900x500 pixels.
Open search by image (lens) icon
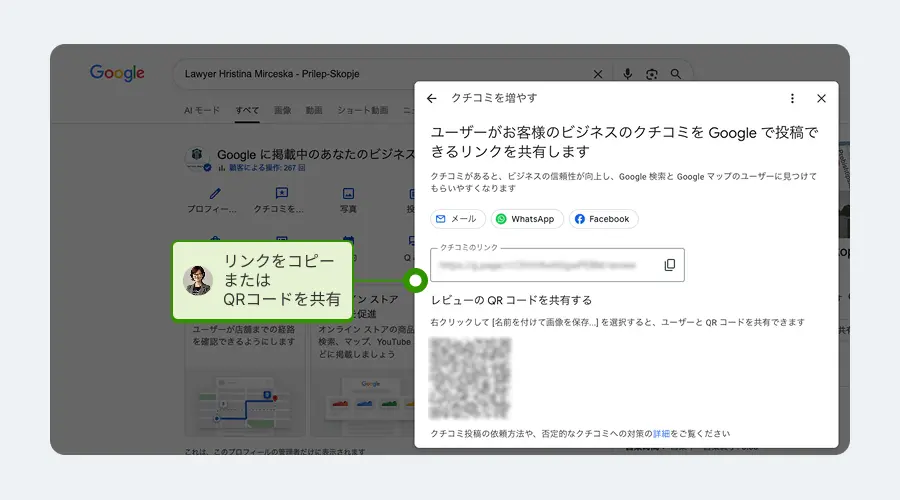click(651, 74)
